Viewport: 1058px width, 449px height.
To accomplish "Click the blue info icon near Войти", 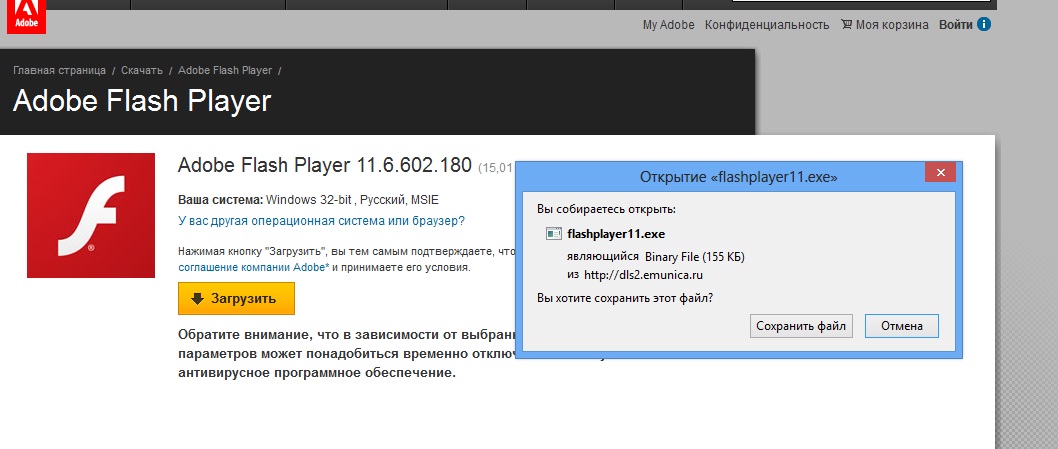I will pos(984,25).
